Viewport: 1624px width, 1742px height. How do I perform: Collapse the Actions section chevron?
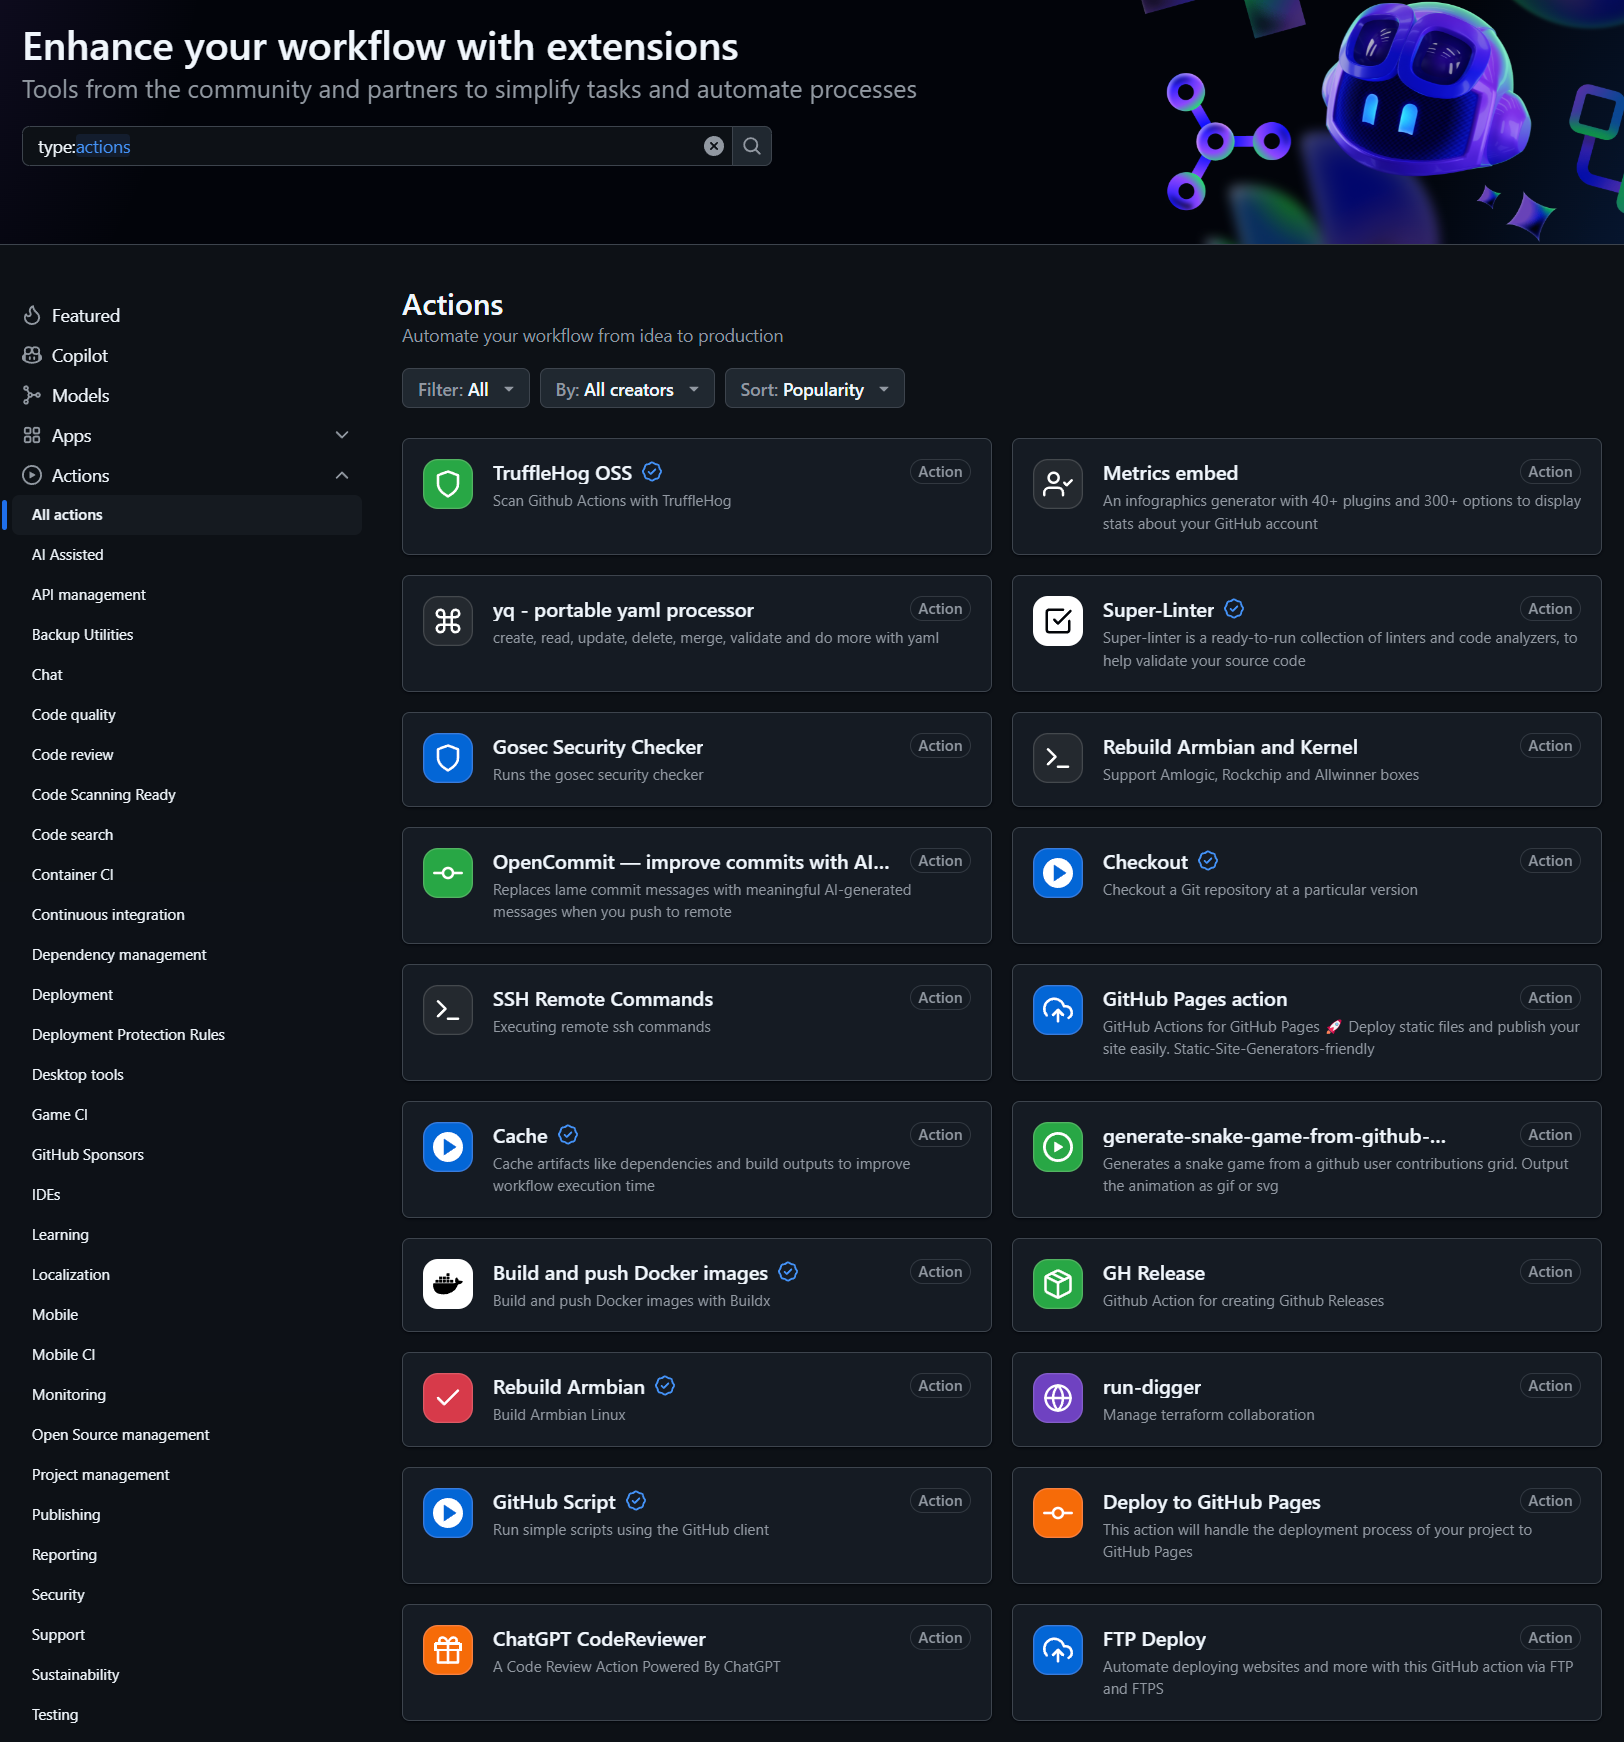point(342,475)
